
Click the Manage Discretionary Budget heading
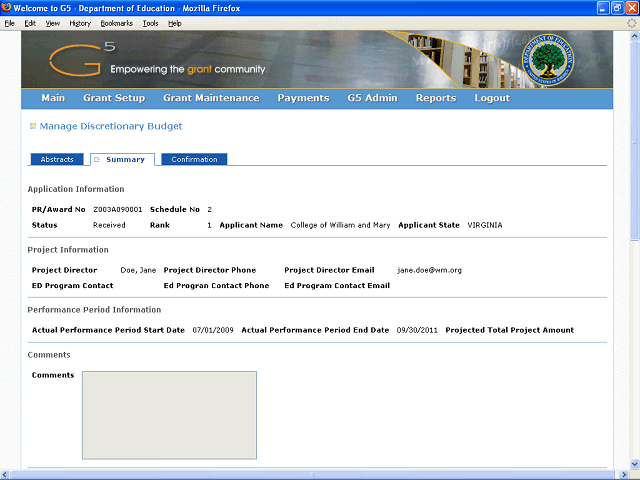[111, 126]
